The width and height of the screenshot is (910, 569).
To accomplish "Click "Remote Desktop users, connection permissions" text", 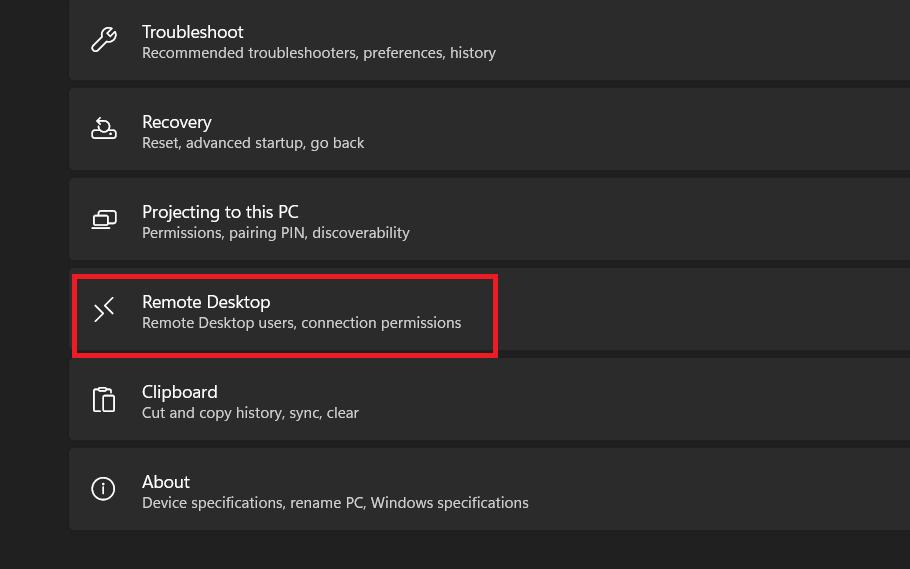I will click(x=301, y=323).
